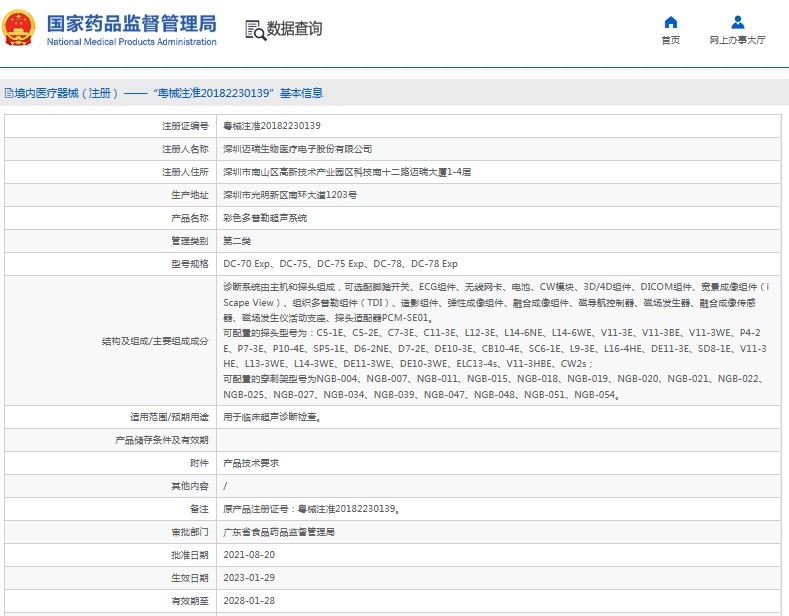Click the 首页 home icon
This screenshot has width=789, height=616.
point(670,22)
